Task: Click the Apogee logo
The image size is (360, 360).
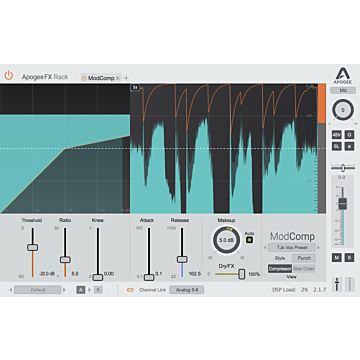Action: 342,76
